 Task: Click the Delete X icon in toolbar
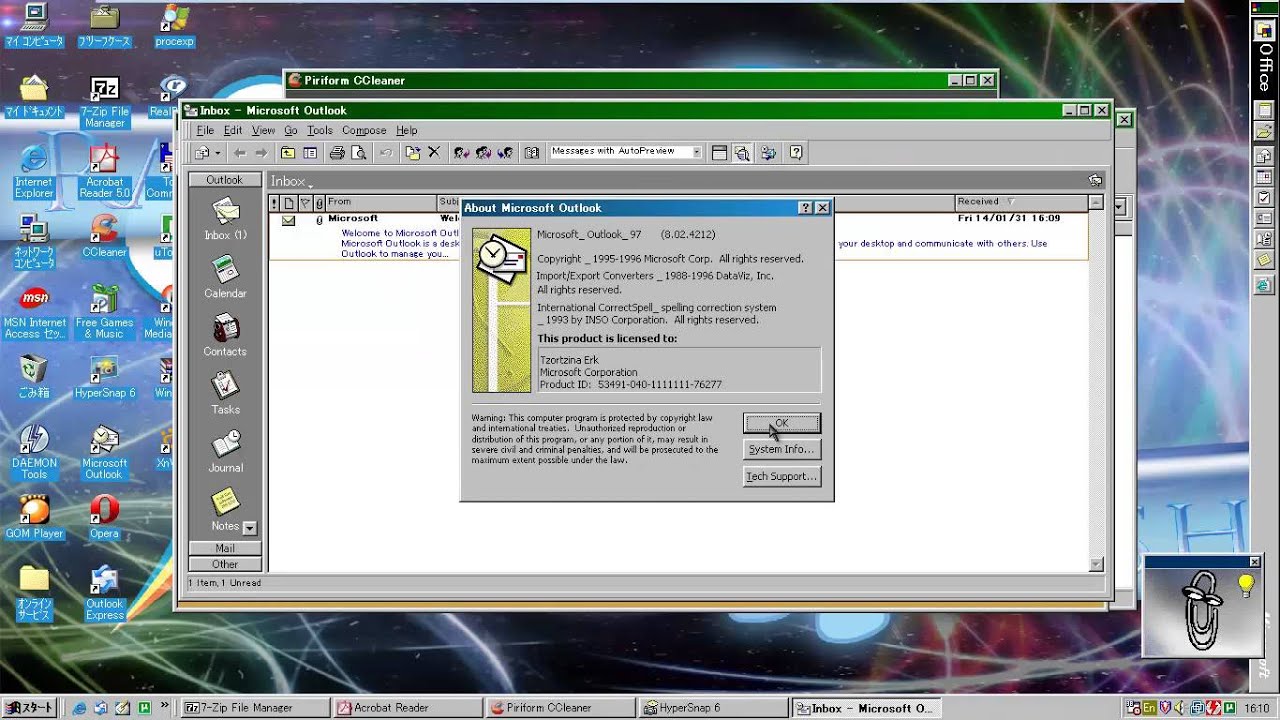coord(434,153)
